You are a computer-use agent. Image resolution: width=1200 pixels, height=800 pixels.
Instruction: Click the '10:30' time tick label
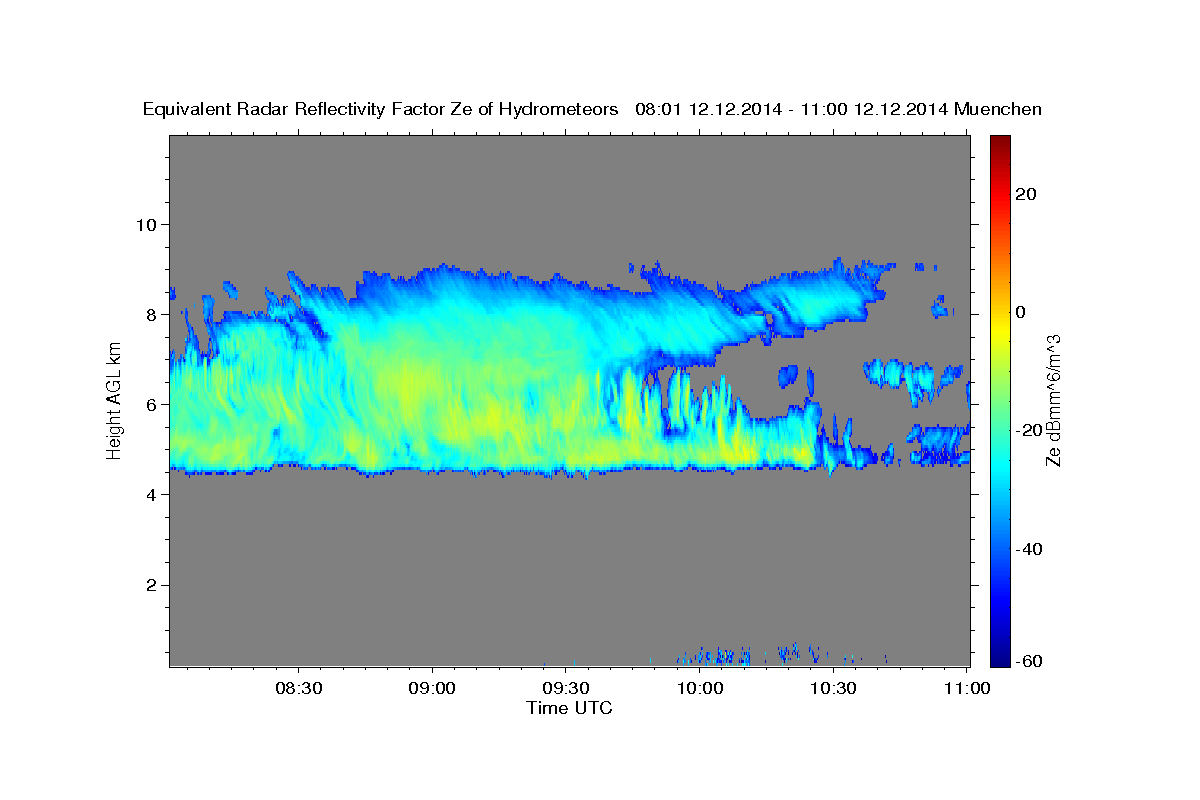pyautogui.click(x=833, y=688)
